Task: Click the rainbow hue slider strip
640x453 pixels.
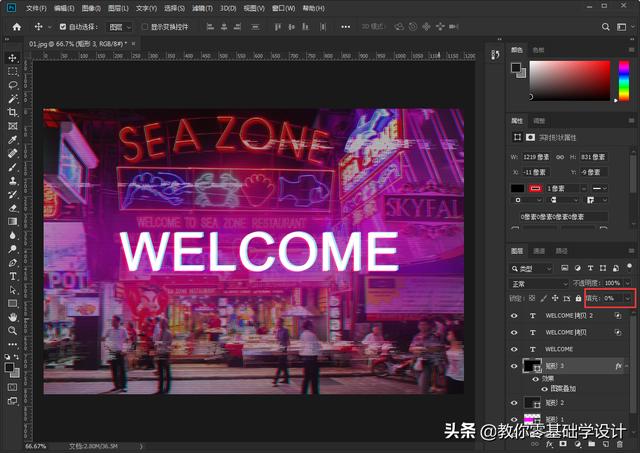Action: point(624,80)
